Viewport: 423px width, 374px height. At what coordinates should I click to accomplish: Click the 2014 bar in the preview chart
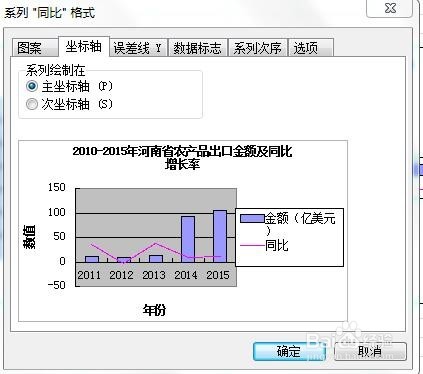pos(188,239)
